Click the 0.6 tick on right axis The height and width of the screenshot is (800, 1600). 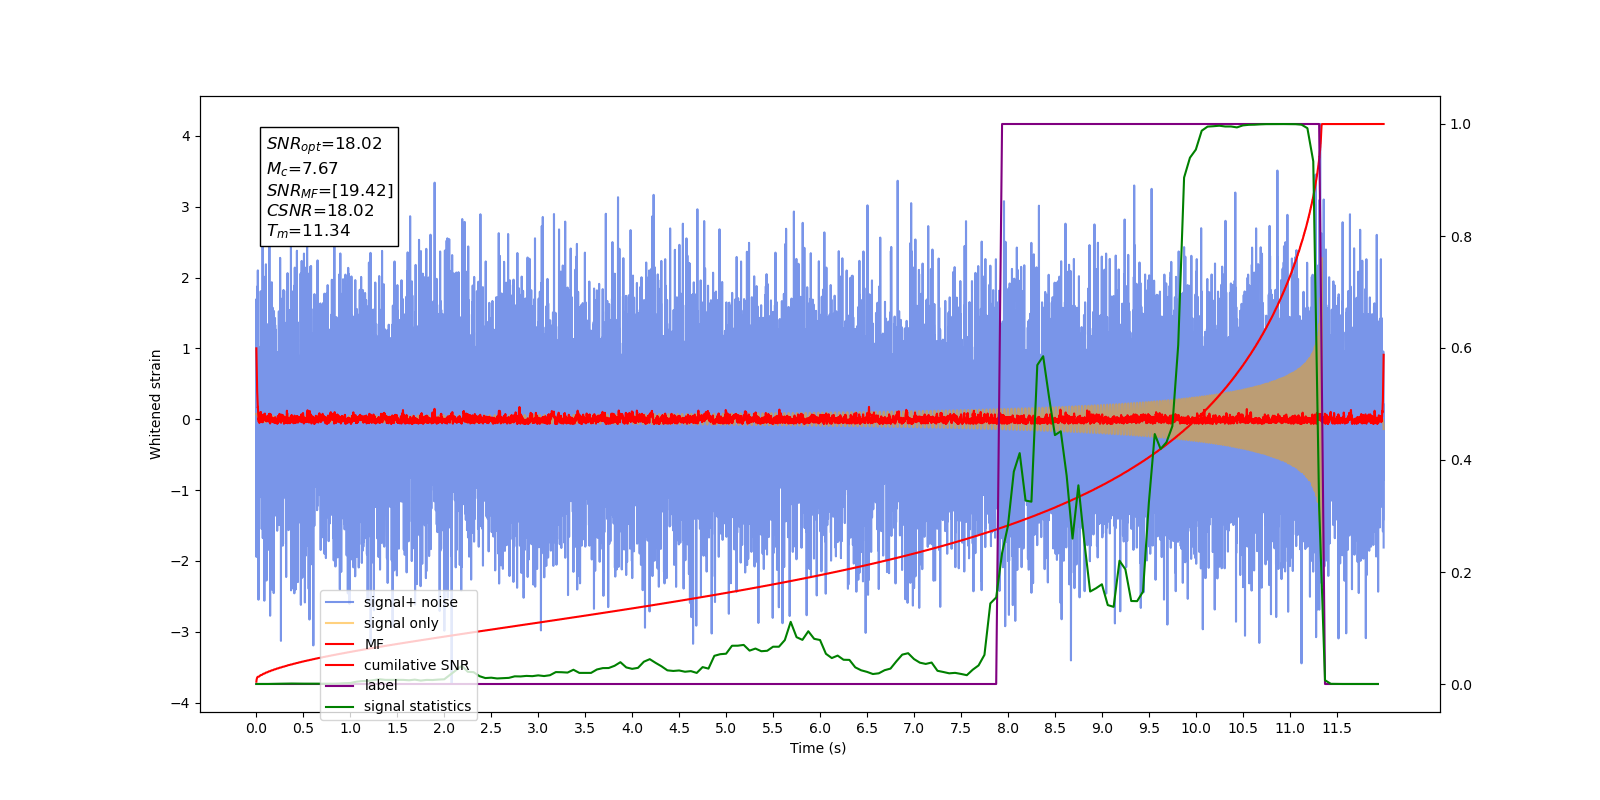pyautogui.click(x=1461, y=348)
